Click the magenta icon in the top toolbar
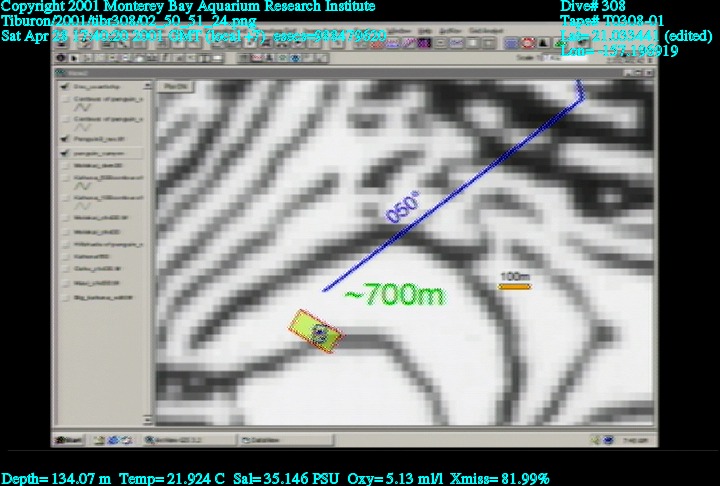Screen dimensions: 720x486 422,43
